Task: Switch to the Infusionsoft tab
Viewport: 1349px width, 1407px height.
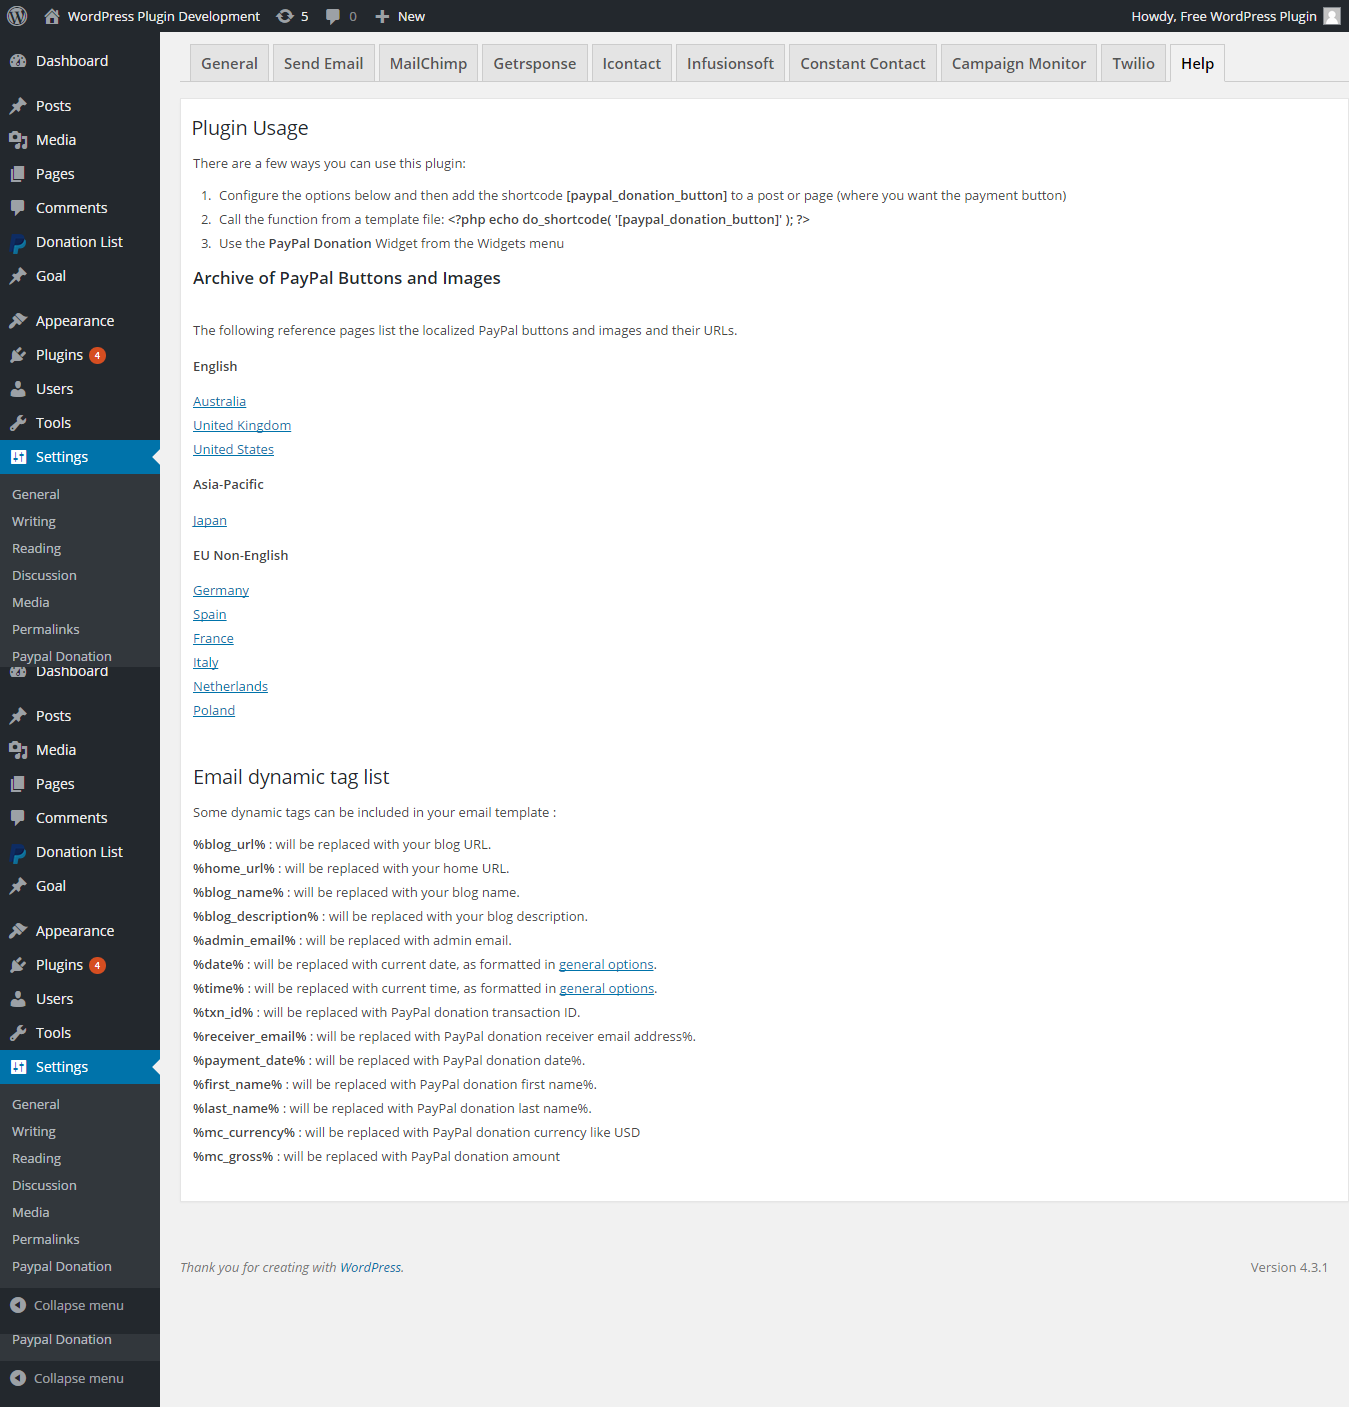Action: (x=730, y=63)
